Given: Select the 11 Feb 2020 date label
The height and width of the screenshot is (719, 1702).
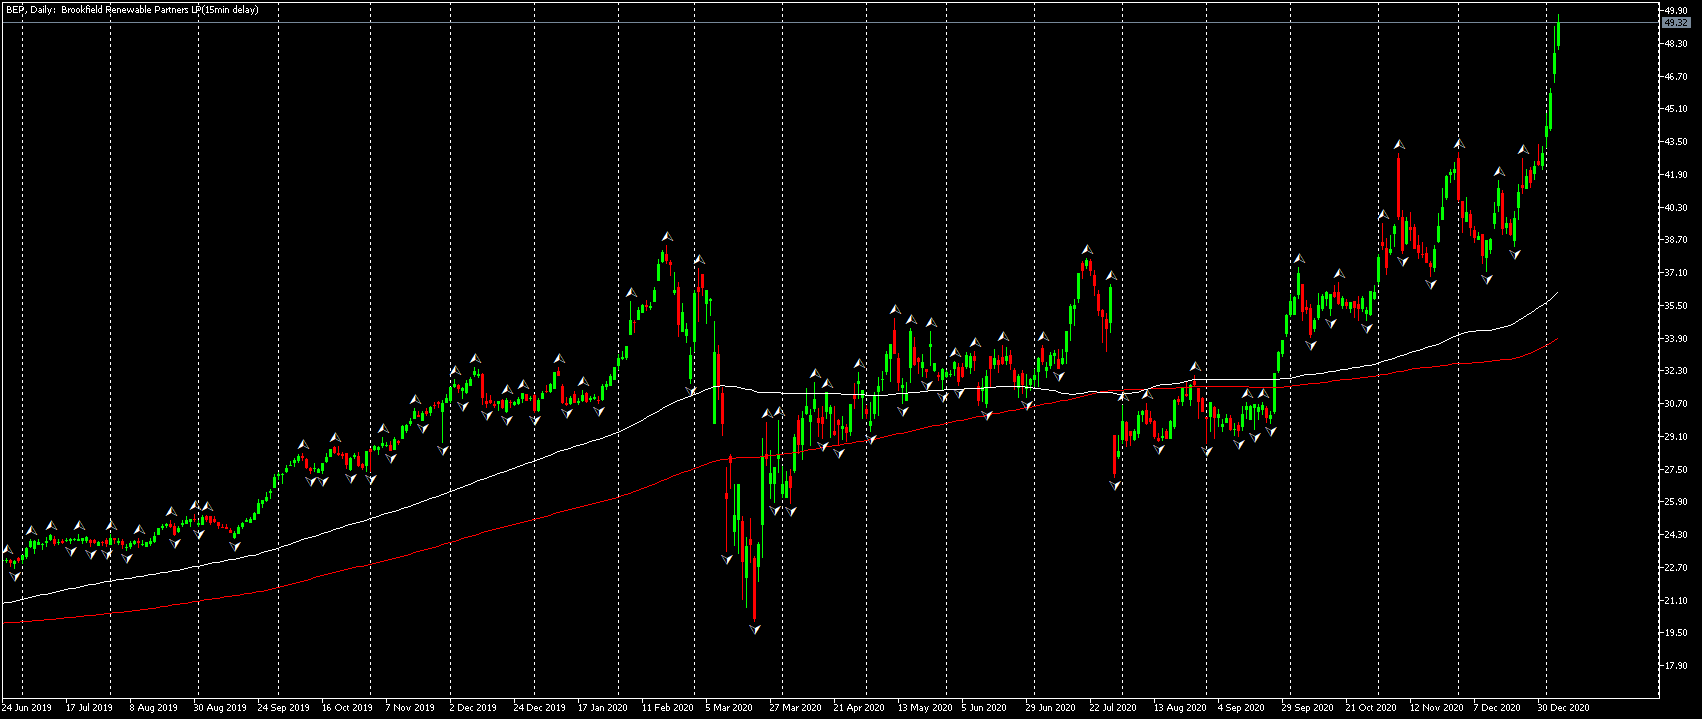Looking at the screenshot, I should coord(667,707).
